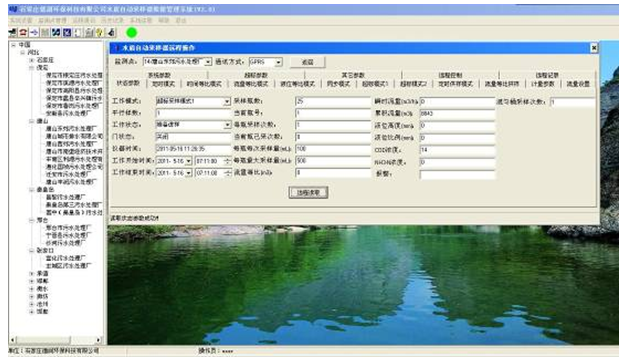Click the last toolbar icon after the help icon
The image size is (626, 362).
tap(111, 33)
